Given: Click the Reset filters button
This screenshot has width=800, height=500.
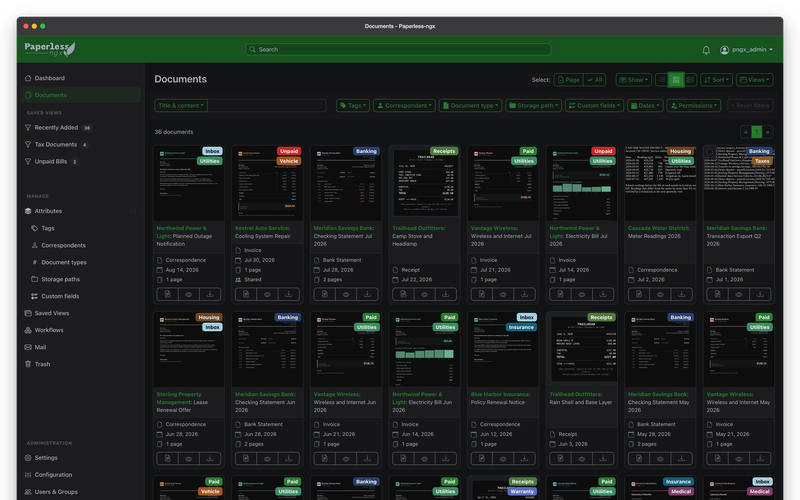Looking at the screenshot, I should (750, 106).
